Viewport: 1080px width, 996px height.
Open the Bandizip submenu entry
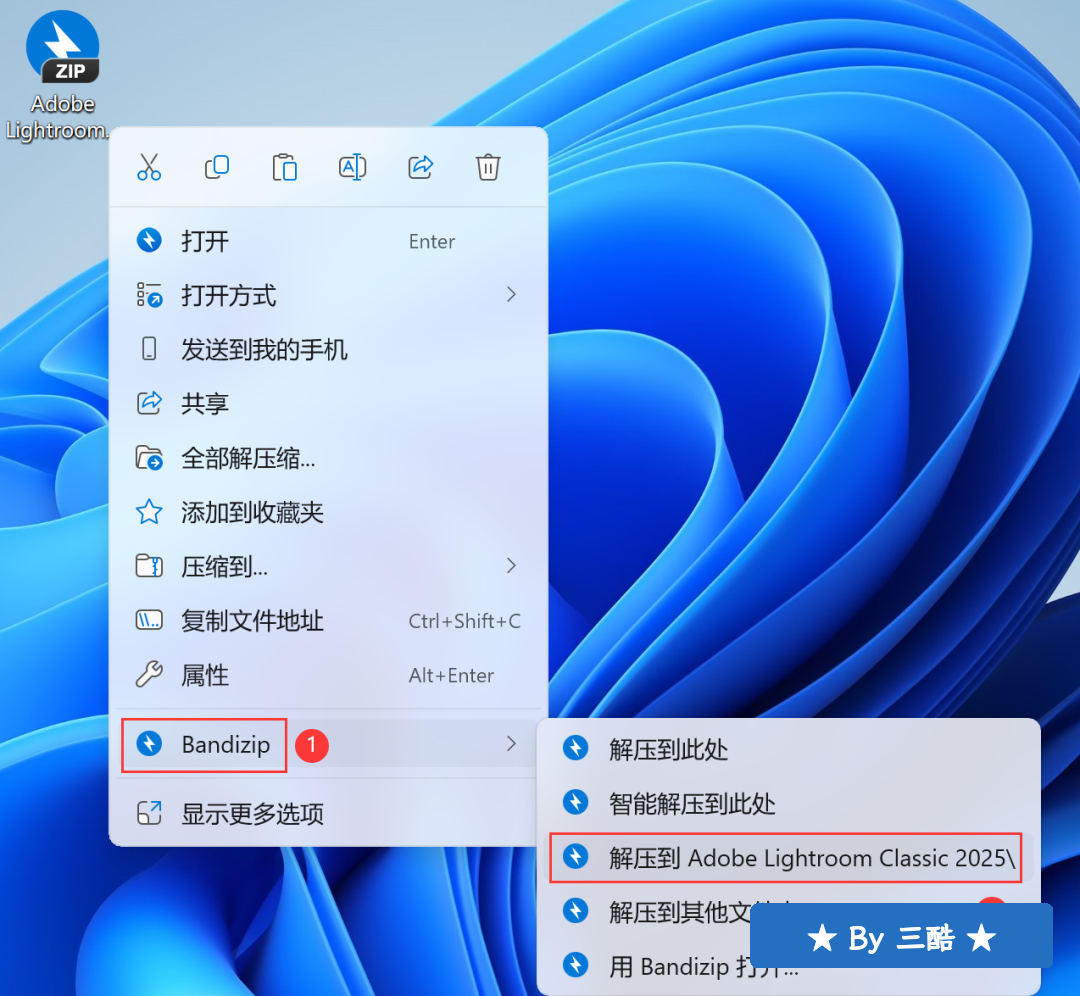(329, 744)
